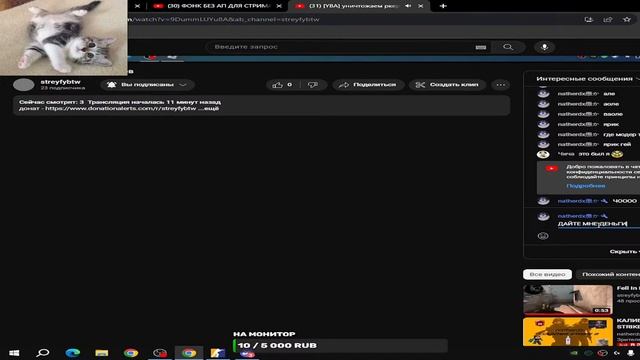Click the Сейчас смотрят: 3 stats text
This screenshot has width=640, height=360.
(x=51, y=102)
